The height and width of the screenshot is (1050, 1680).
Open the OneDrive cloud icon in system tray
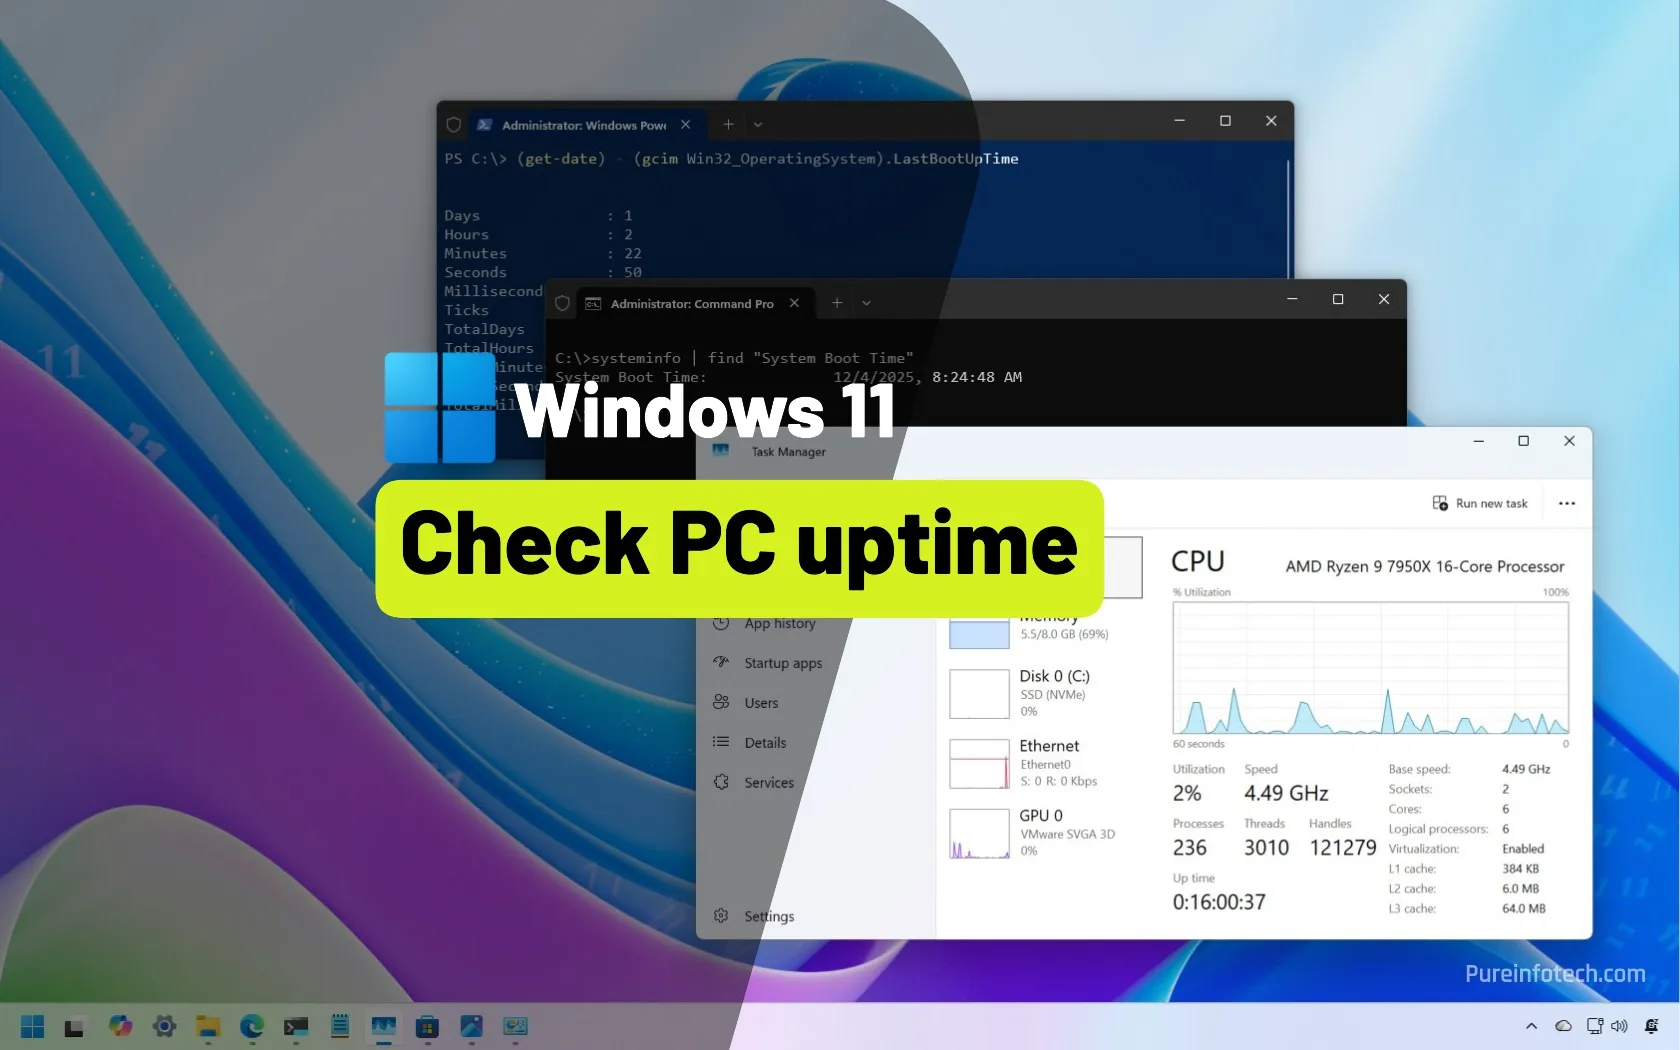click(x=1563, y=1026)
